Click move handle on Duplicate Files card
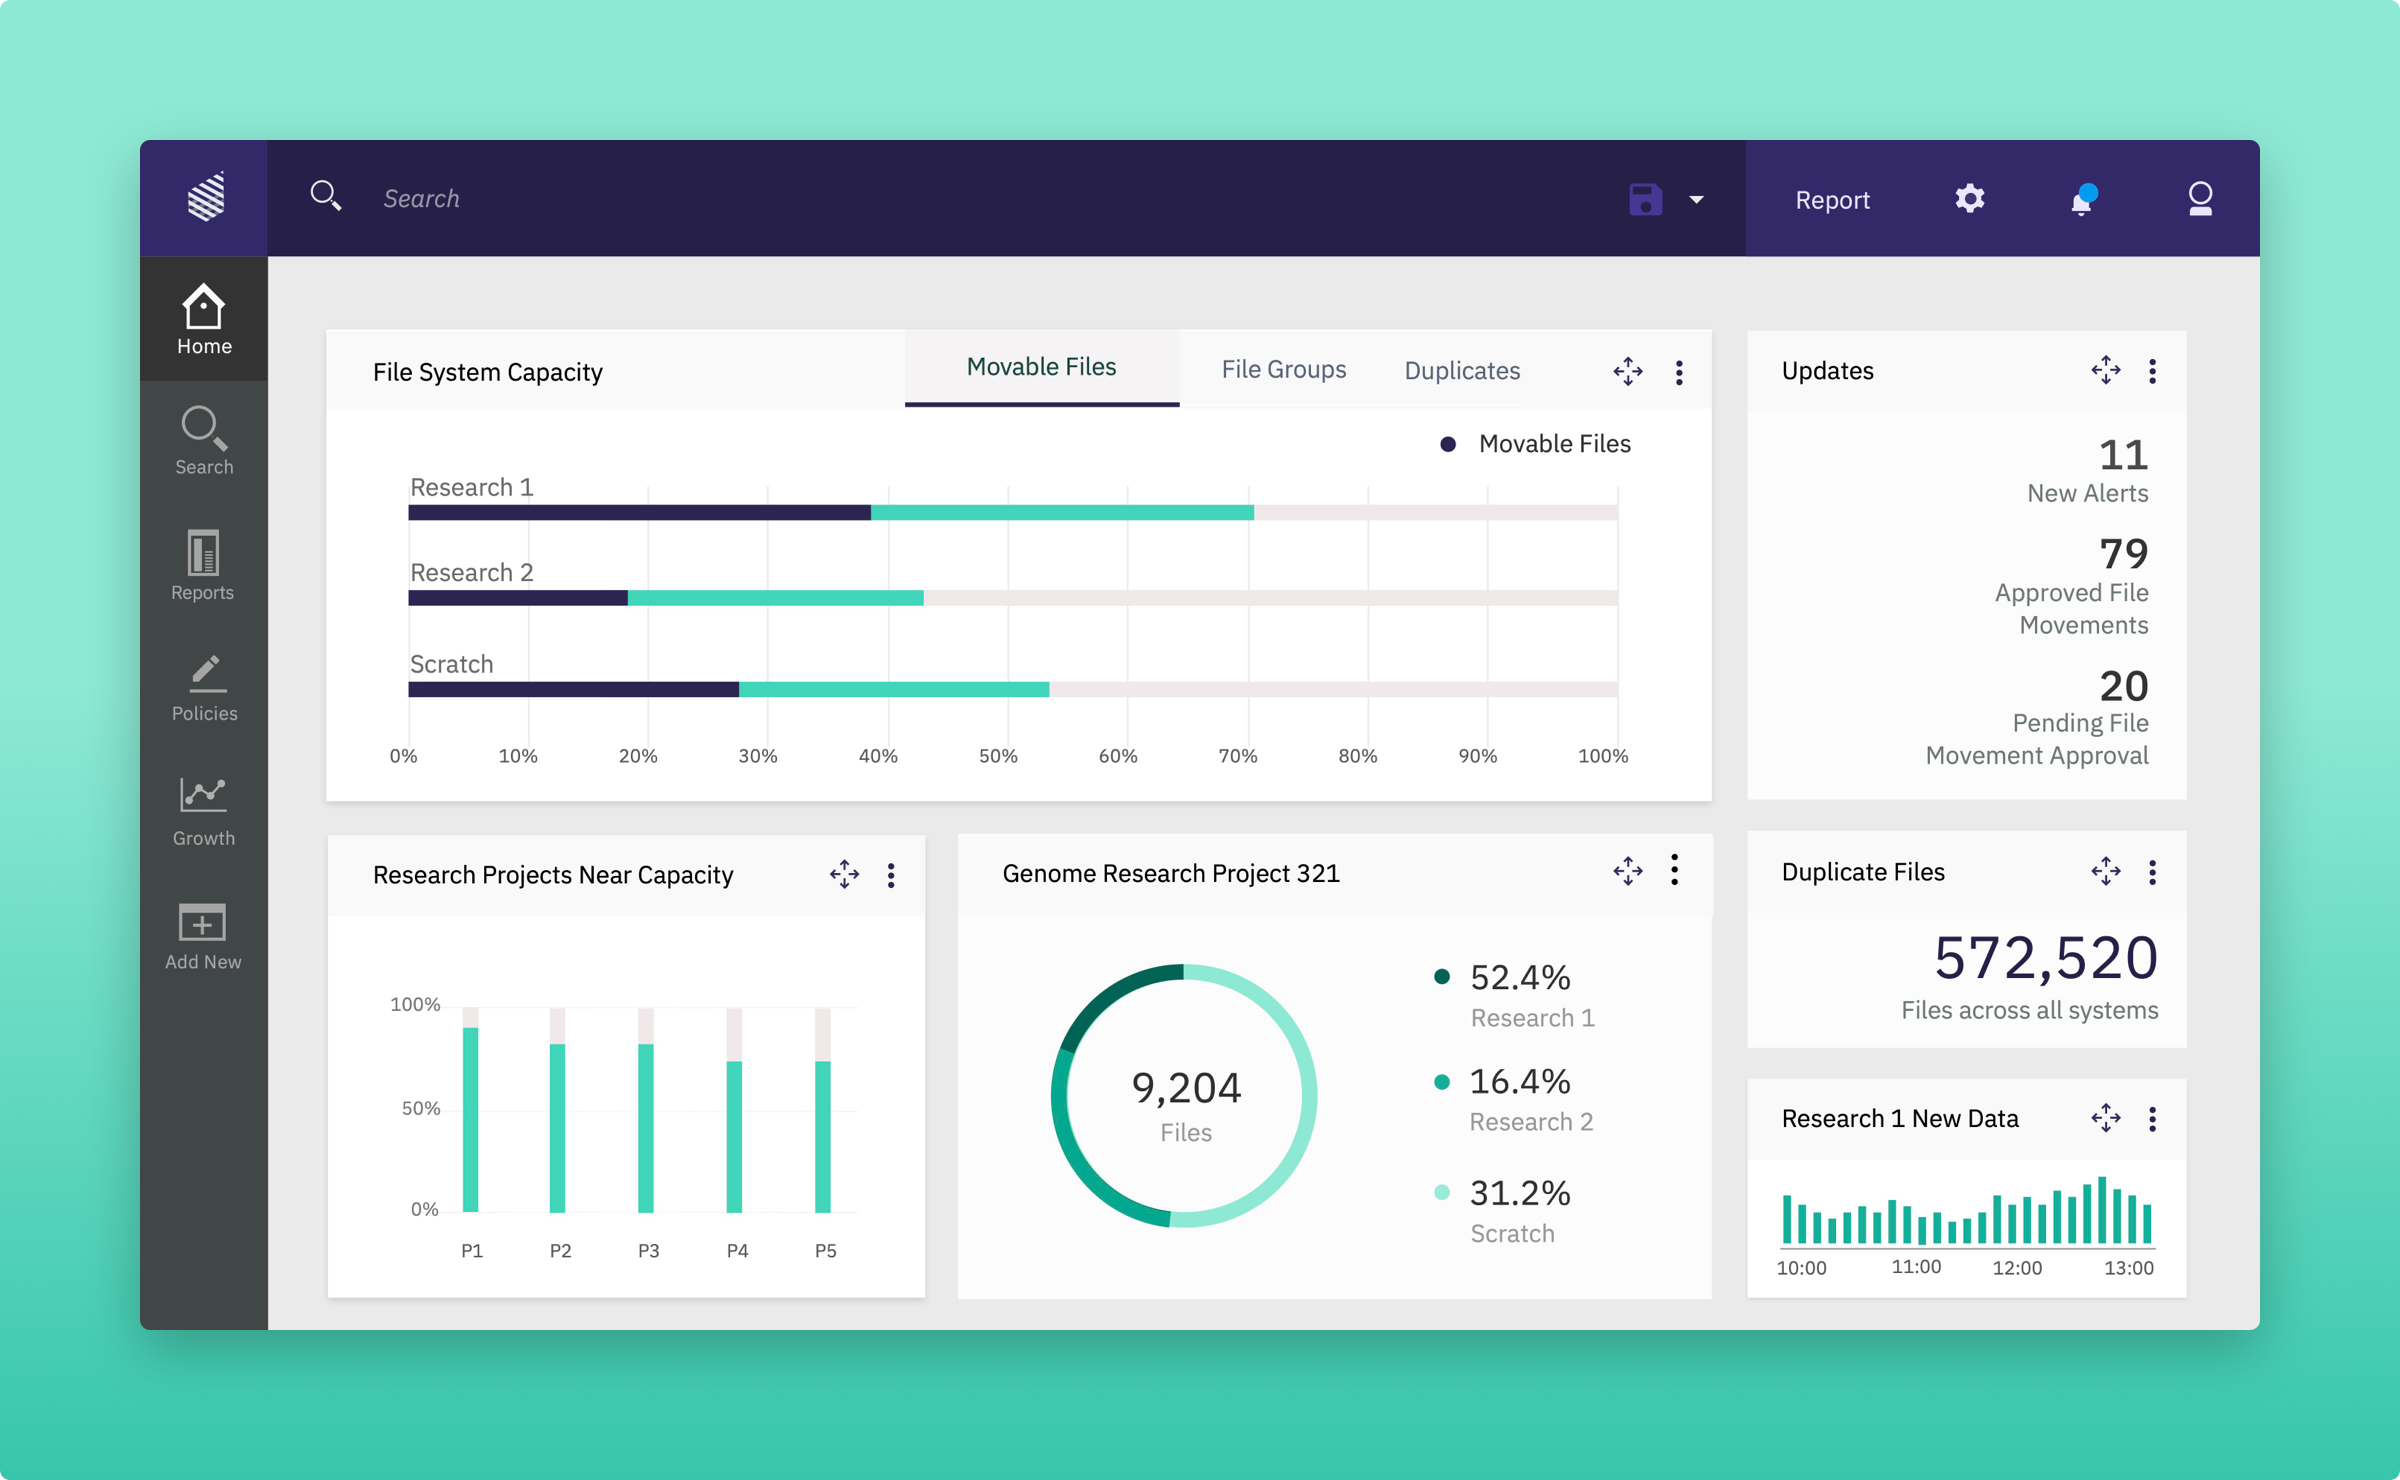This screenshot has height=1480, width=2400. tap(2105, 872)
